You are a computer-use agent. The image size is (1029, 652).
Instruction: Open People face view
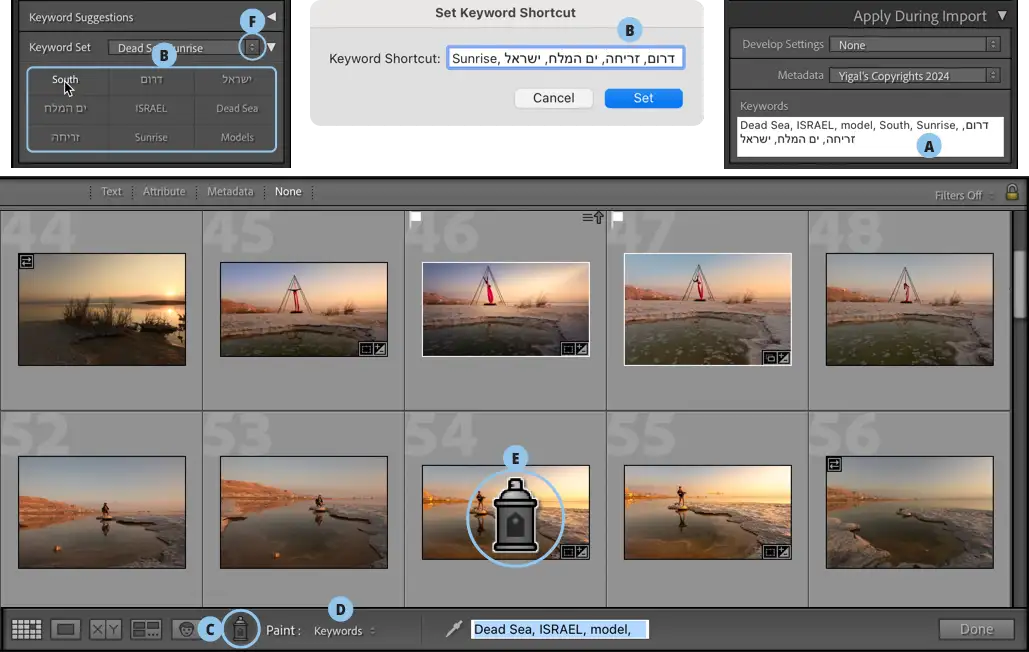click(x=185, y=629)
